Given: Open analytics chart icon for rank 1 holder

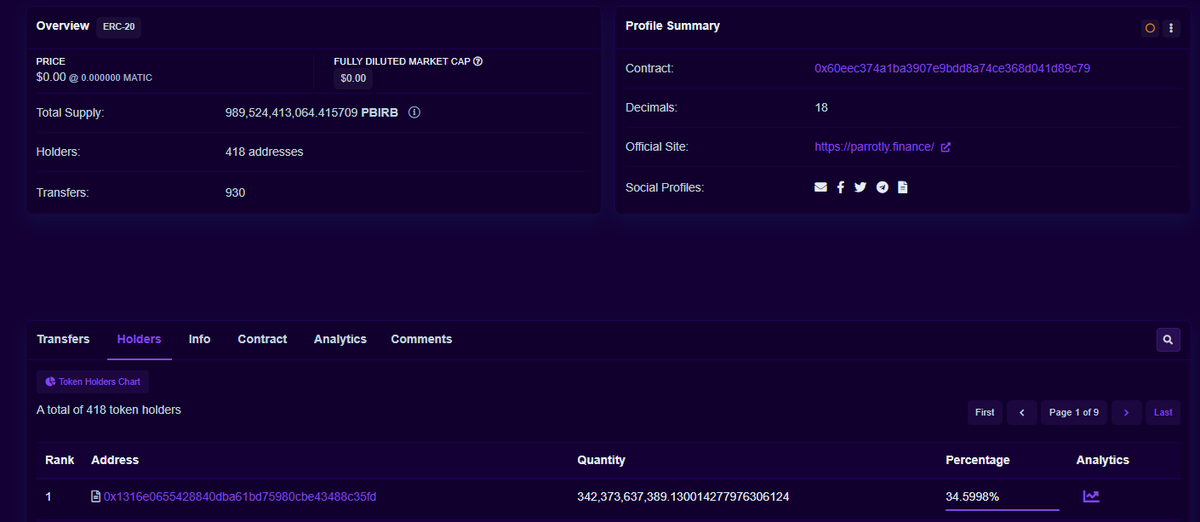Looking at the screenshot, I should tap(1091, 496).
